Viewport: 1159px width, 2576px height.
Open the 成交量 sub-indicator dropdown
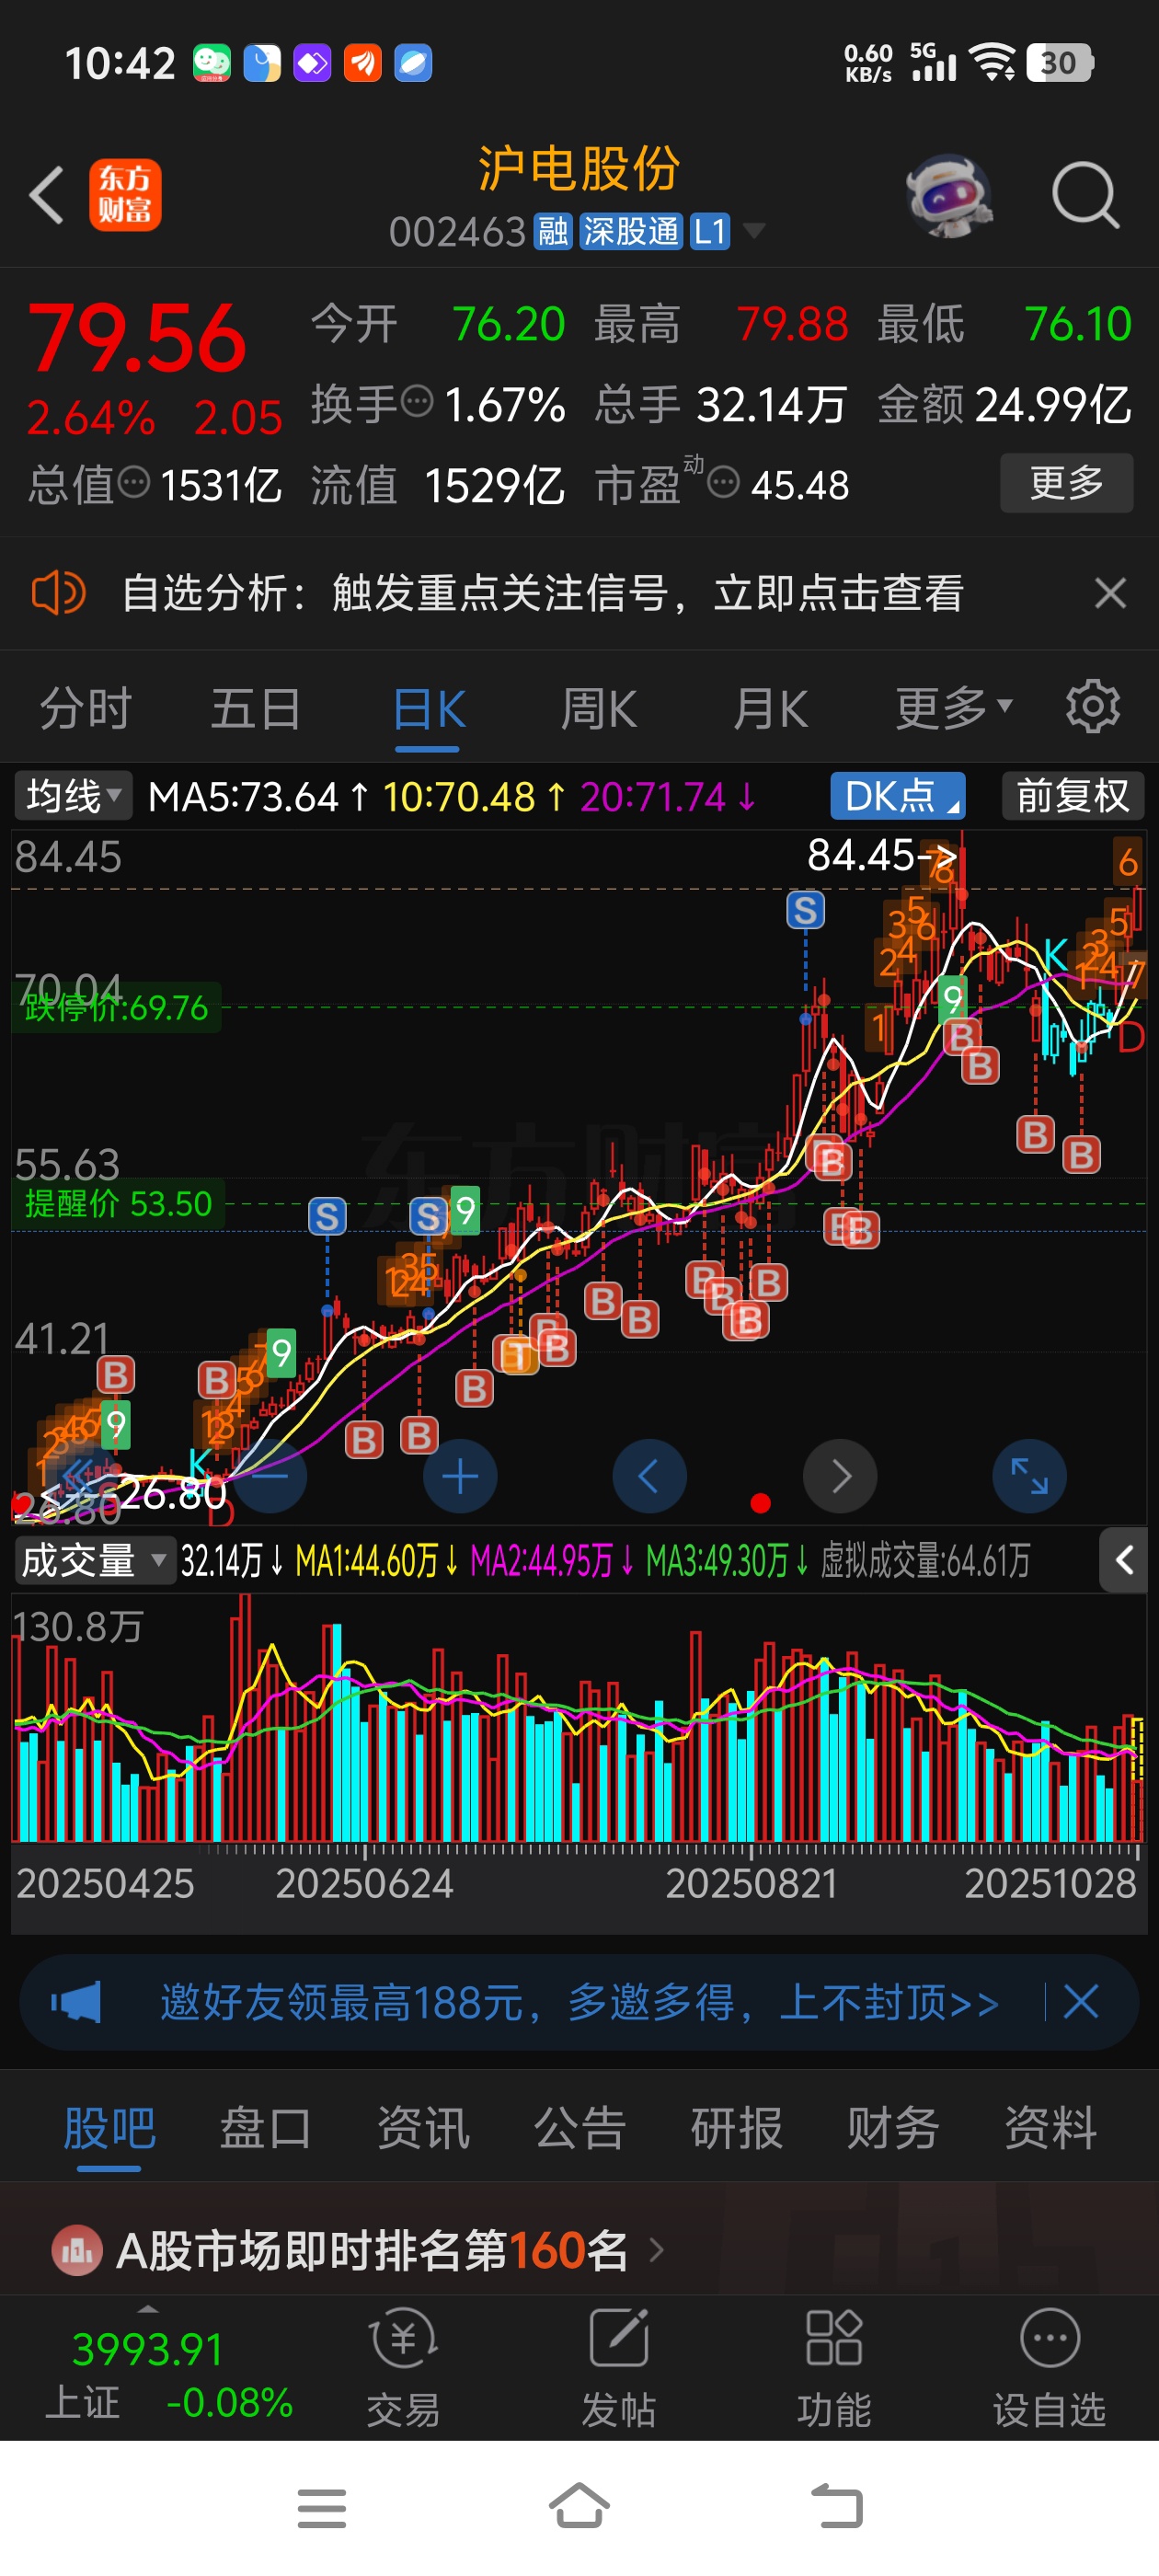click(94, 1560)
